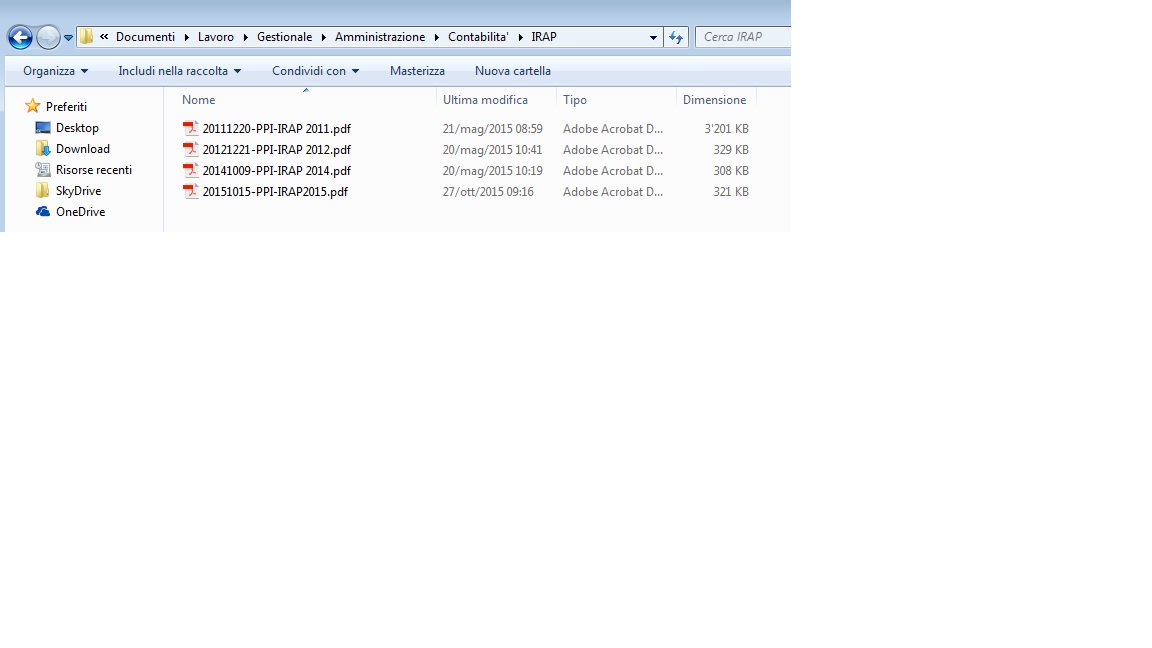Click the refresh button beside address bar
1152x648 pixels.
[x=676, y=38]
